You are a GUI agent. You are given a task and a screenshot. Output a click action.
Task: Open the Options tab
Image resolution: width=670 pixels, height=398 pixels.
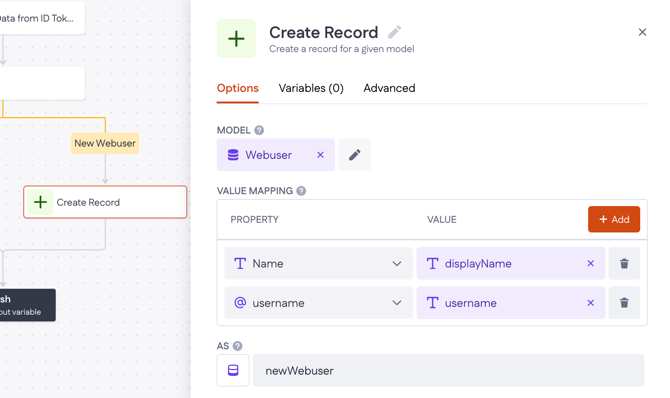(x=238, y=88)
